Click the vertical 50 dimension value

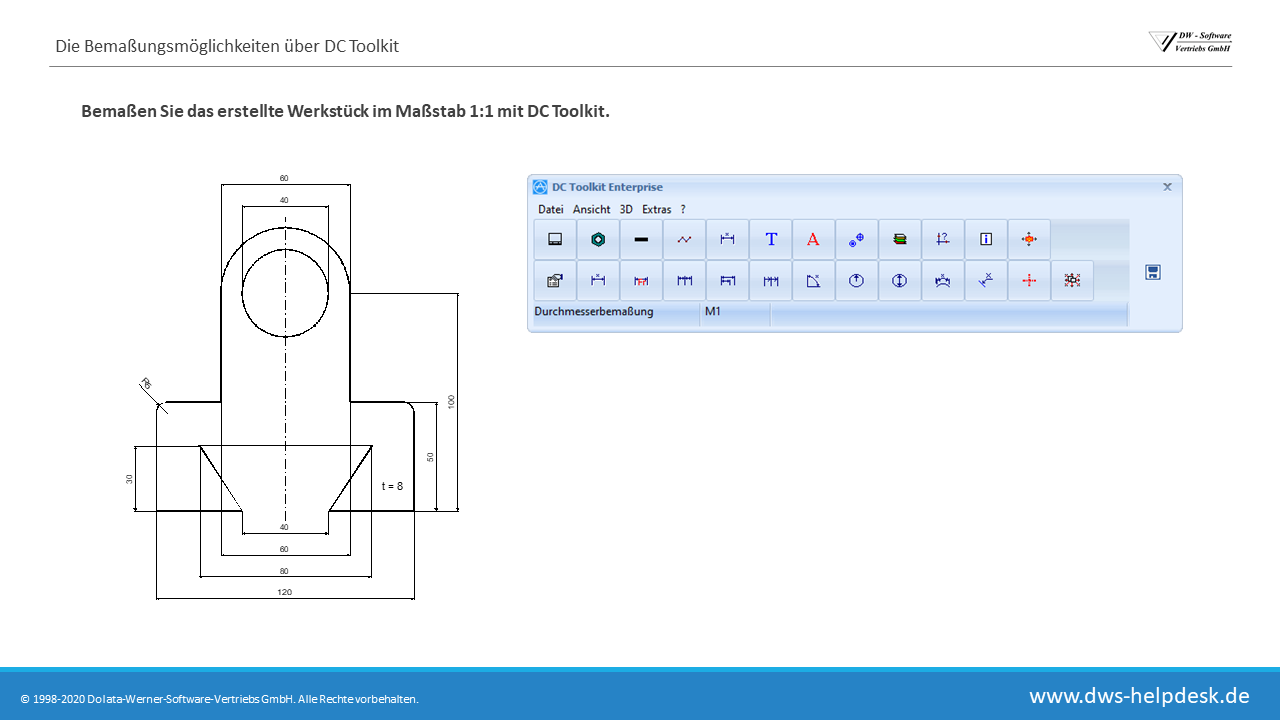(x=430, y=456)
